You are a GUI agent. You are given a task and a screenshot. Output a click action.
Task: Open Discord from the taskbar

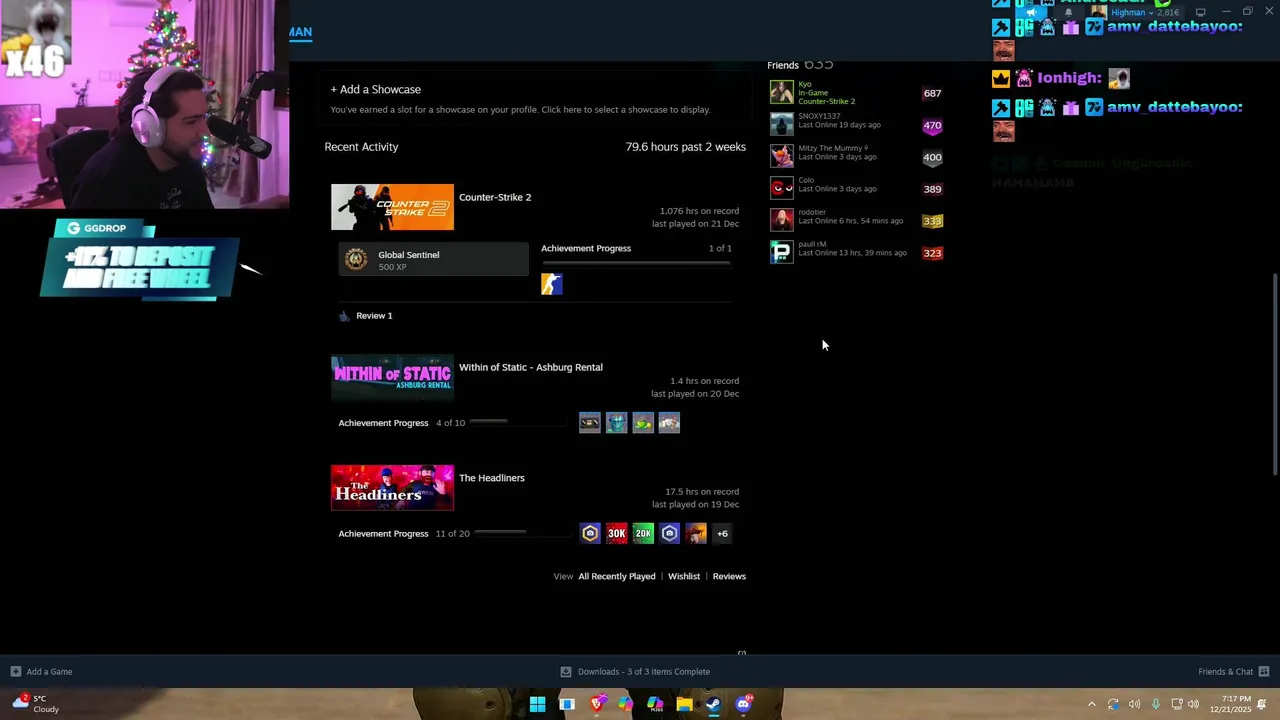click(743, 704)
